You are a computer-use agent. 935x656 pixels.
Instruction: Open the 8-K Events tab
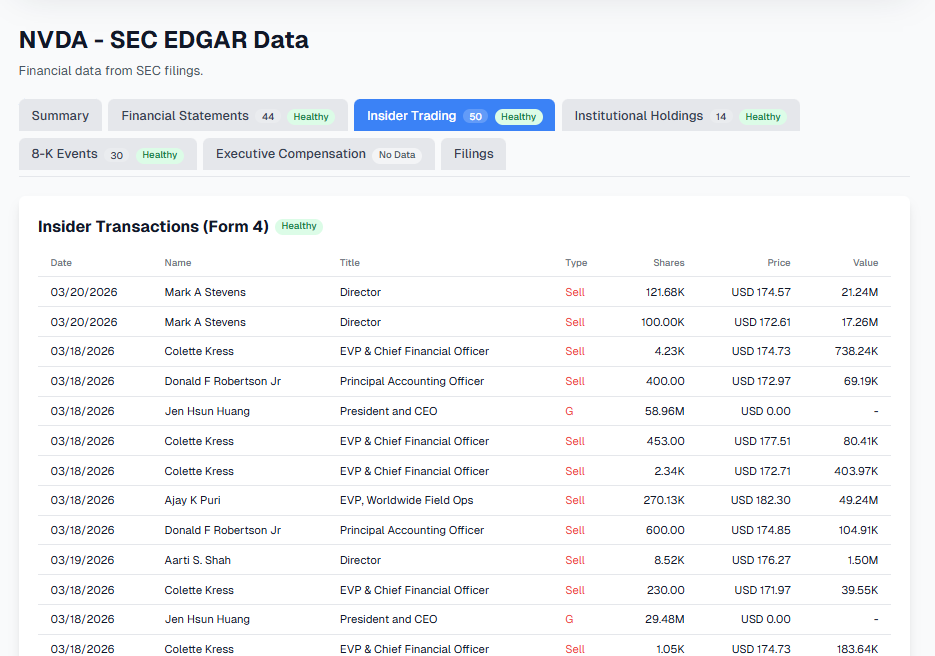(63, 154)
